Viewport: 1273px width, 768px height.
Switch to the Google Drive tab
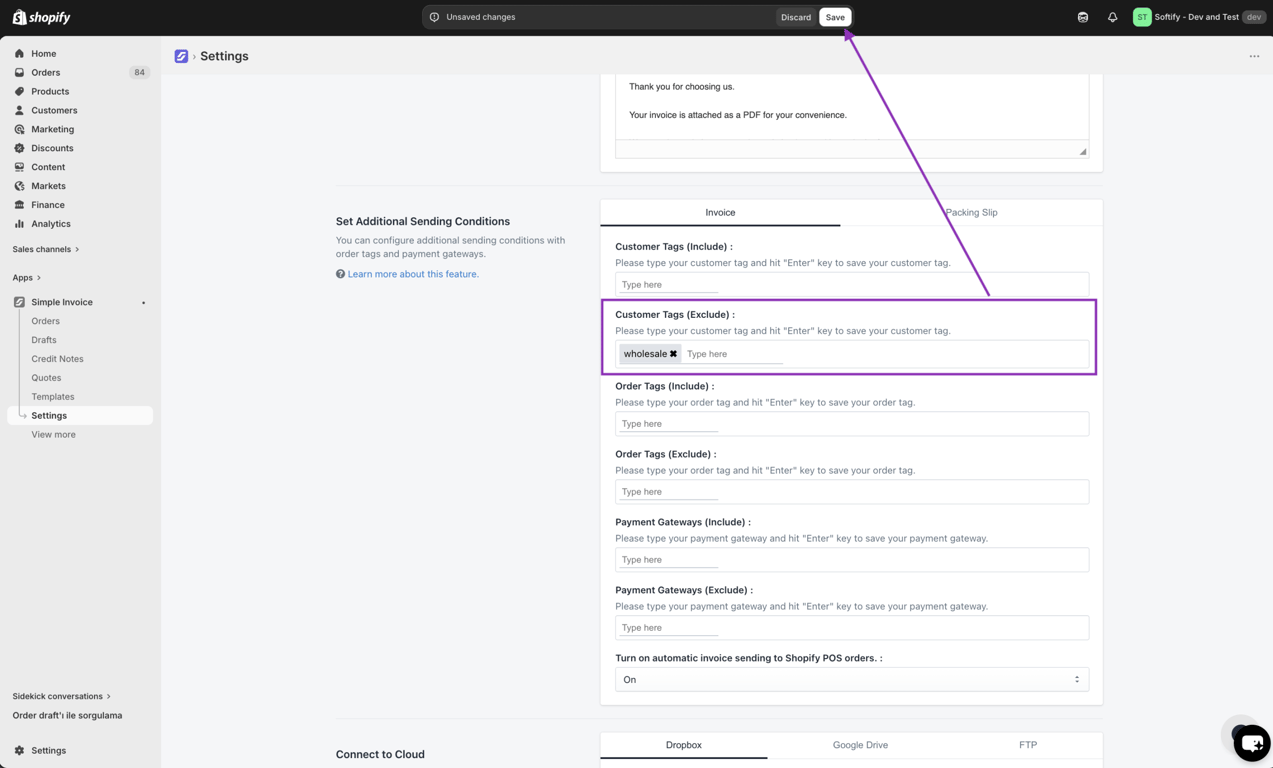[x=860, y=745]
